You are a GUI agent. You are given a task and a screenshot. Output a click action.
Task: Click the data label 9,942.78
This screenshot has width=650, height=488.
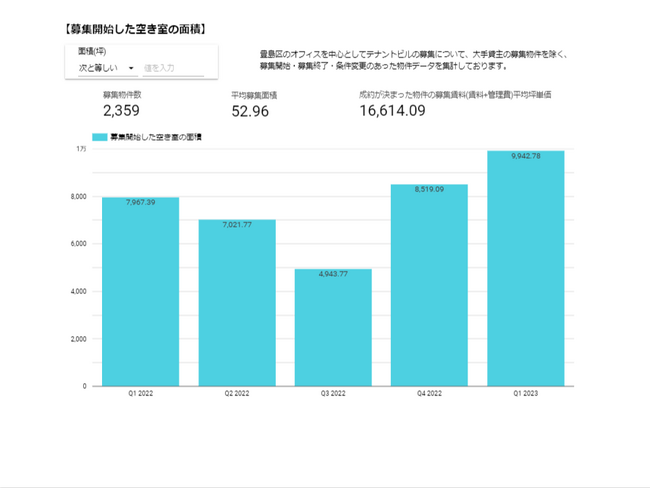coord(525,156)
